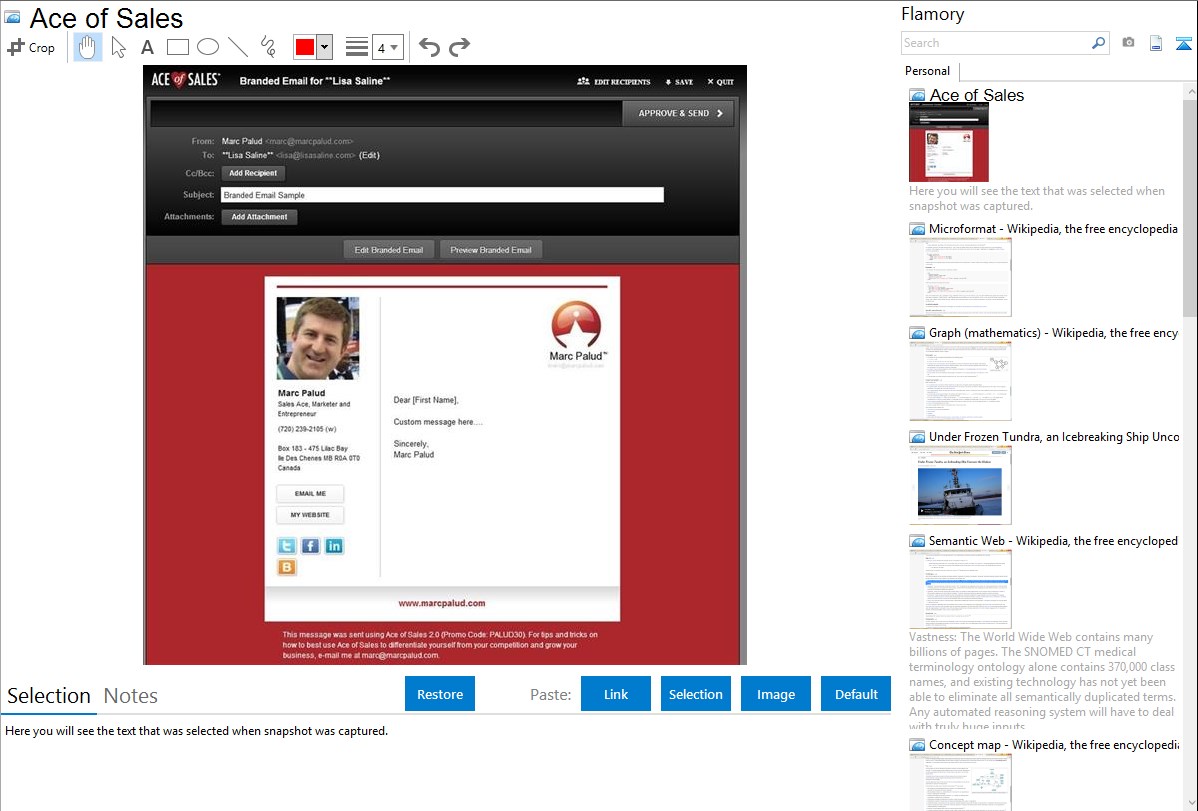This screenshot has width=1198, height=811.
Task: Click the Add Recipient button
Action: (x=253, y=174)
